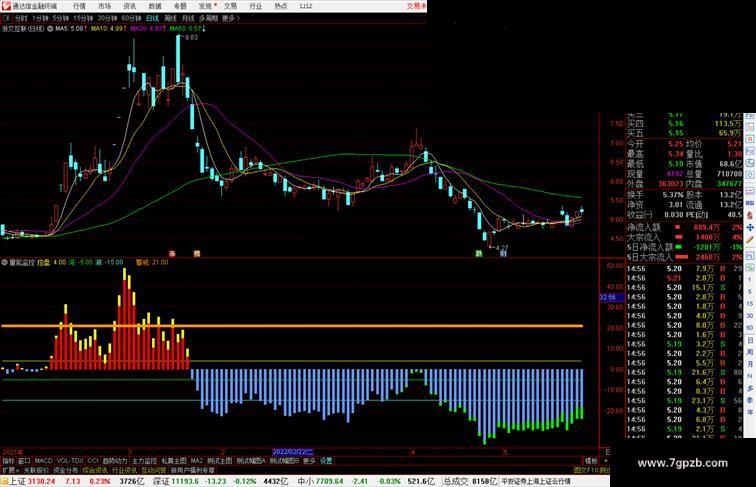The width and height of the screenshot is (756, 487).
Task: Switch to 60-minute via sidebar '60'
Action: coord(750,328)
